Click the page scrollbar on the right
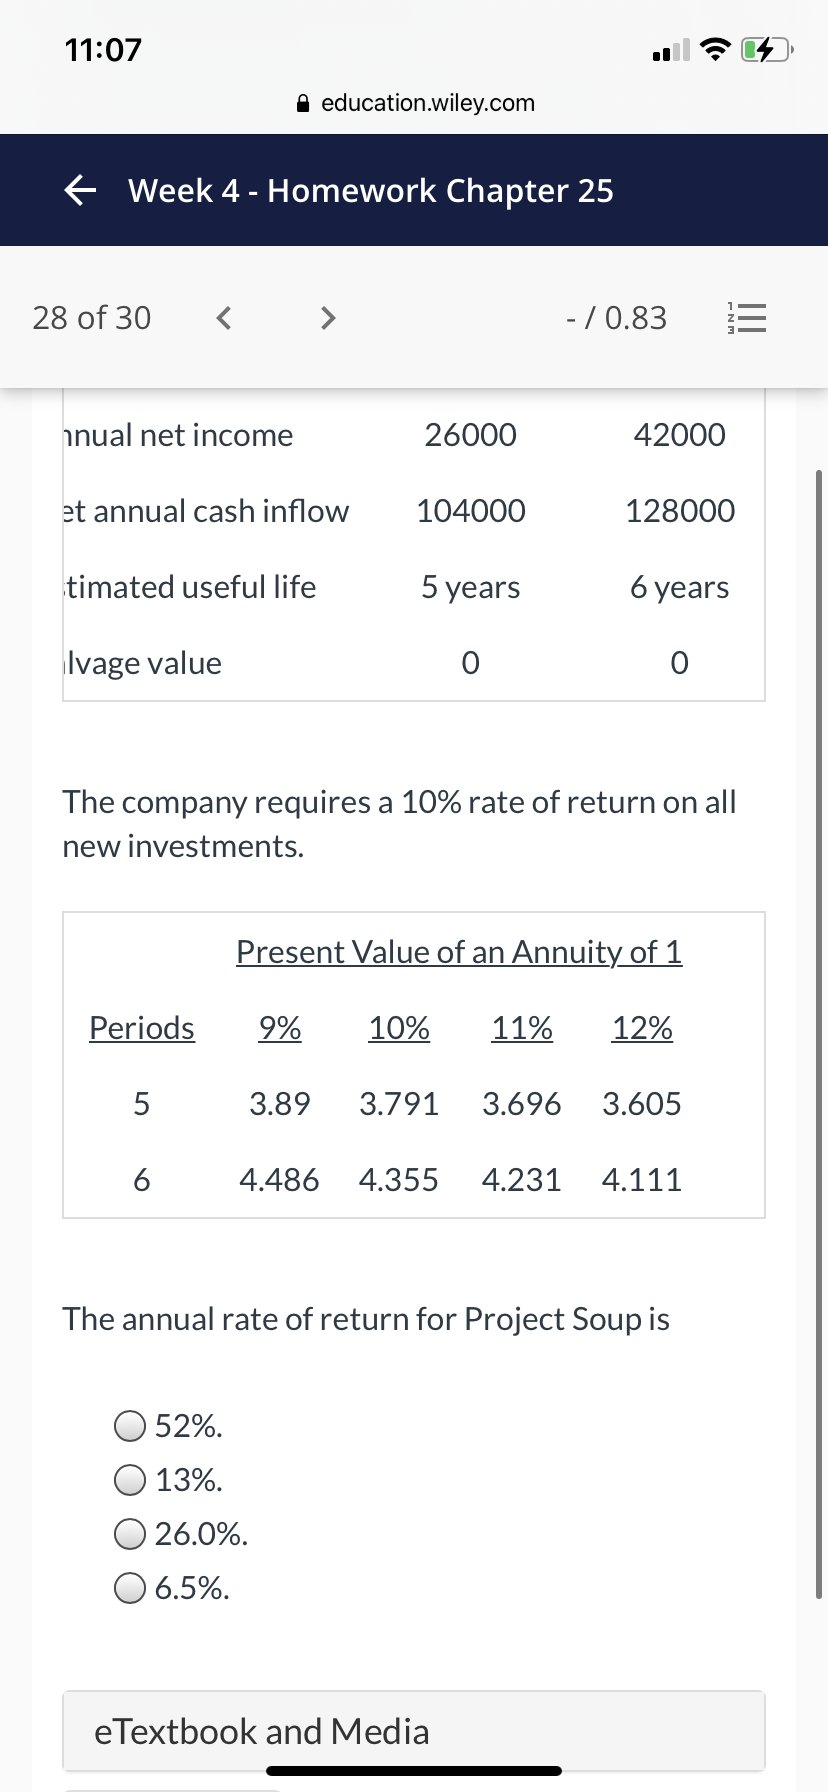Screen dimensions: 828x1792 click(819, 1034)
